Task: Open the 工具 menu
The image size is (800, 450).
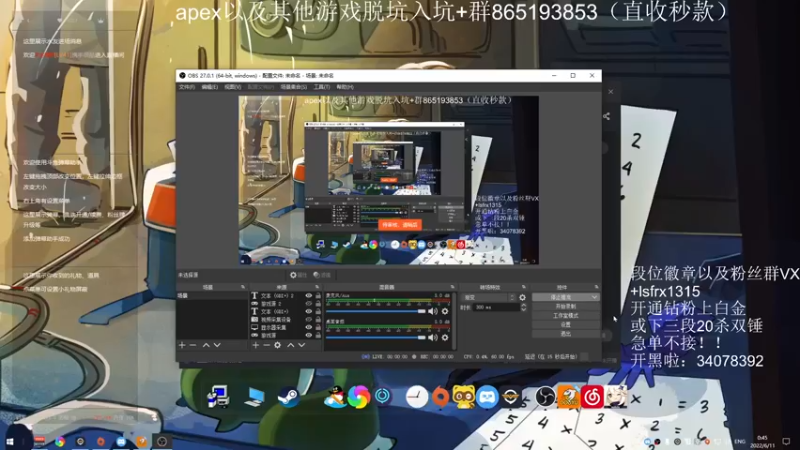Action: (x=321, y=87)
